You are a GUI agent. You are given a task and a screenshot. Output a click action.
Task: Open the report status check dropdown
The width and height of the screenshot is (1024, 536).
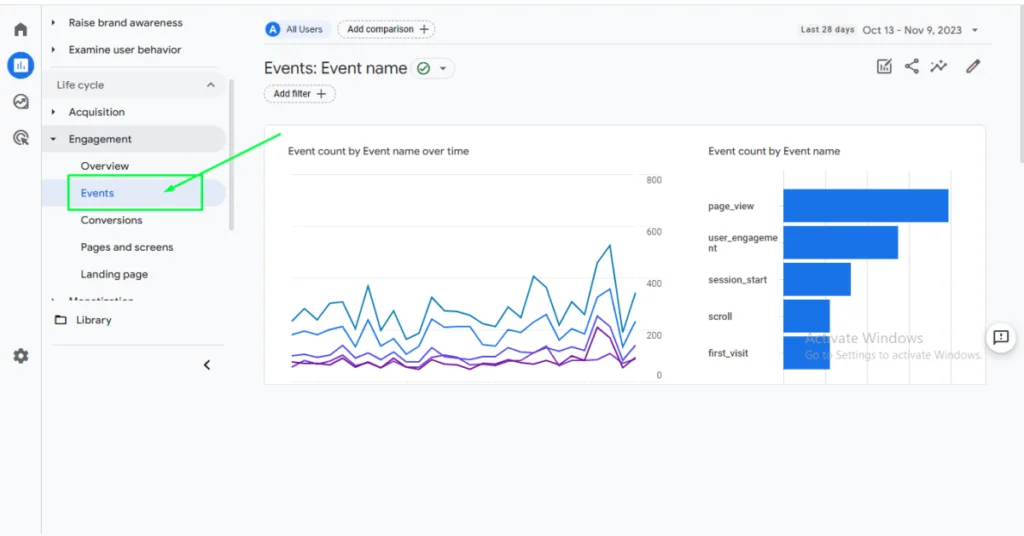point(433,69)
